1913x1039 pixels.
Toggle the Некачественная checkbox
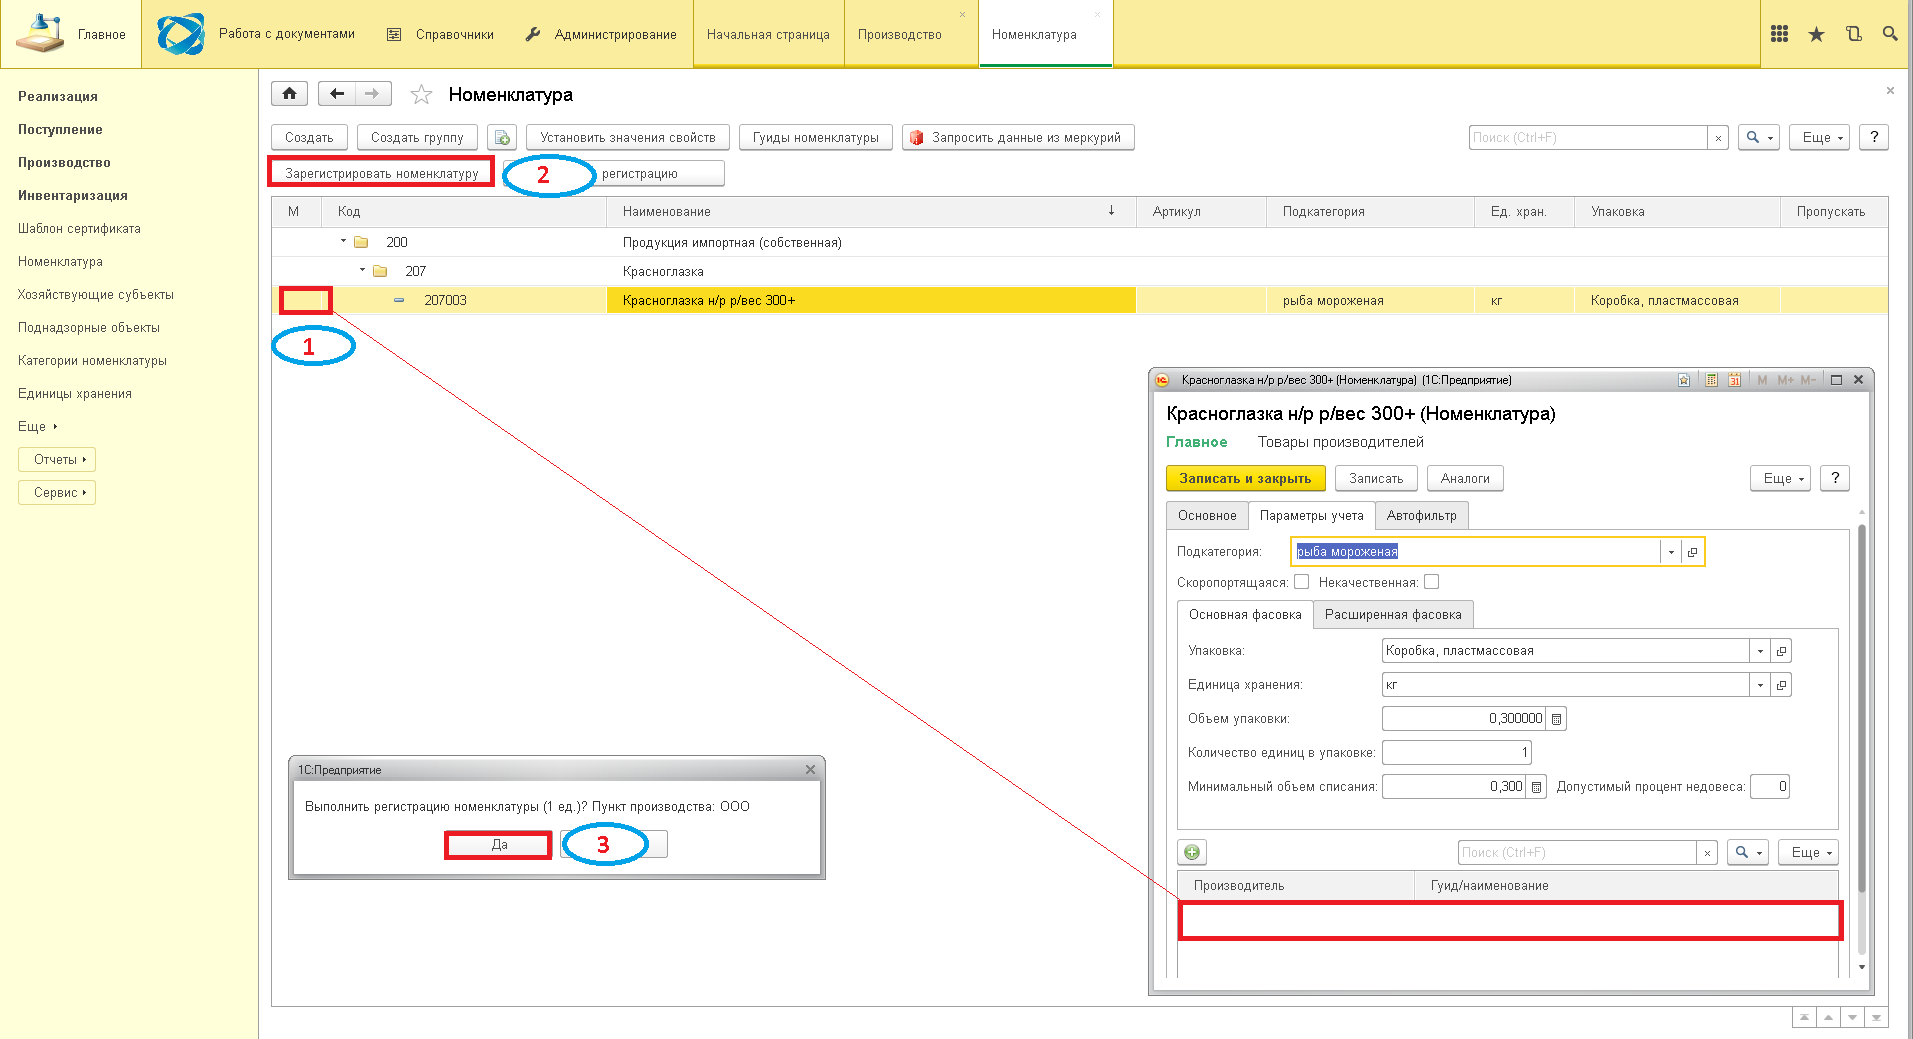click(1431, 582)
